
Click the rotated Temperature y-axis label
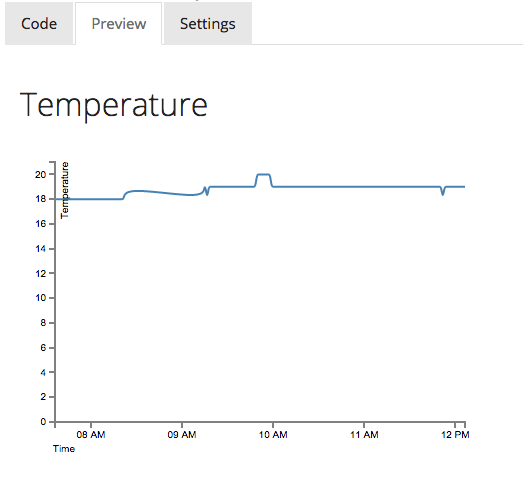(x=65, y=190)
